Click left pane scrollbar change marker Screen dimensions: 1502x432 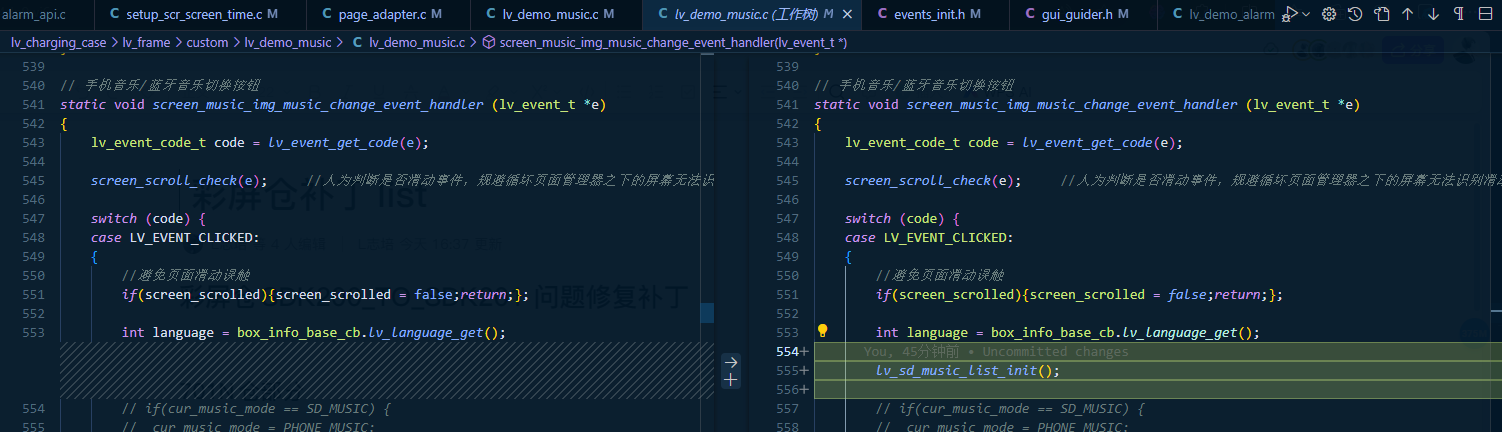click(x=707, y=313)
